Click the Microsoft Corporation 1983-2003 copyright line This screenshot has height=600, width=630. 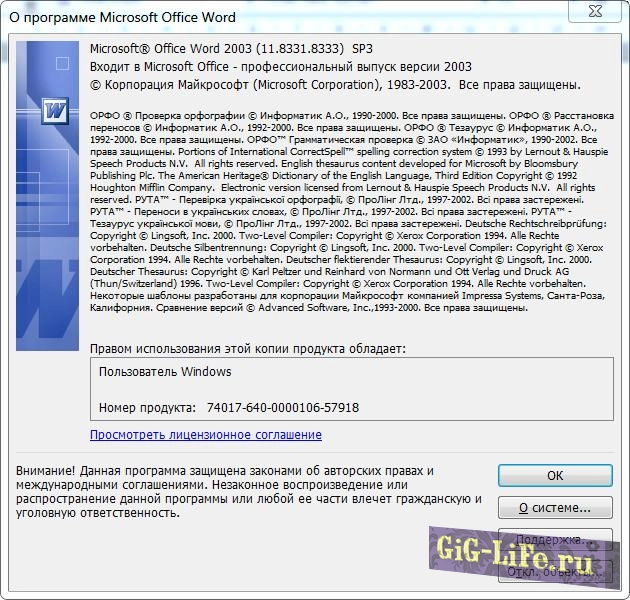335,85
